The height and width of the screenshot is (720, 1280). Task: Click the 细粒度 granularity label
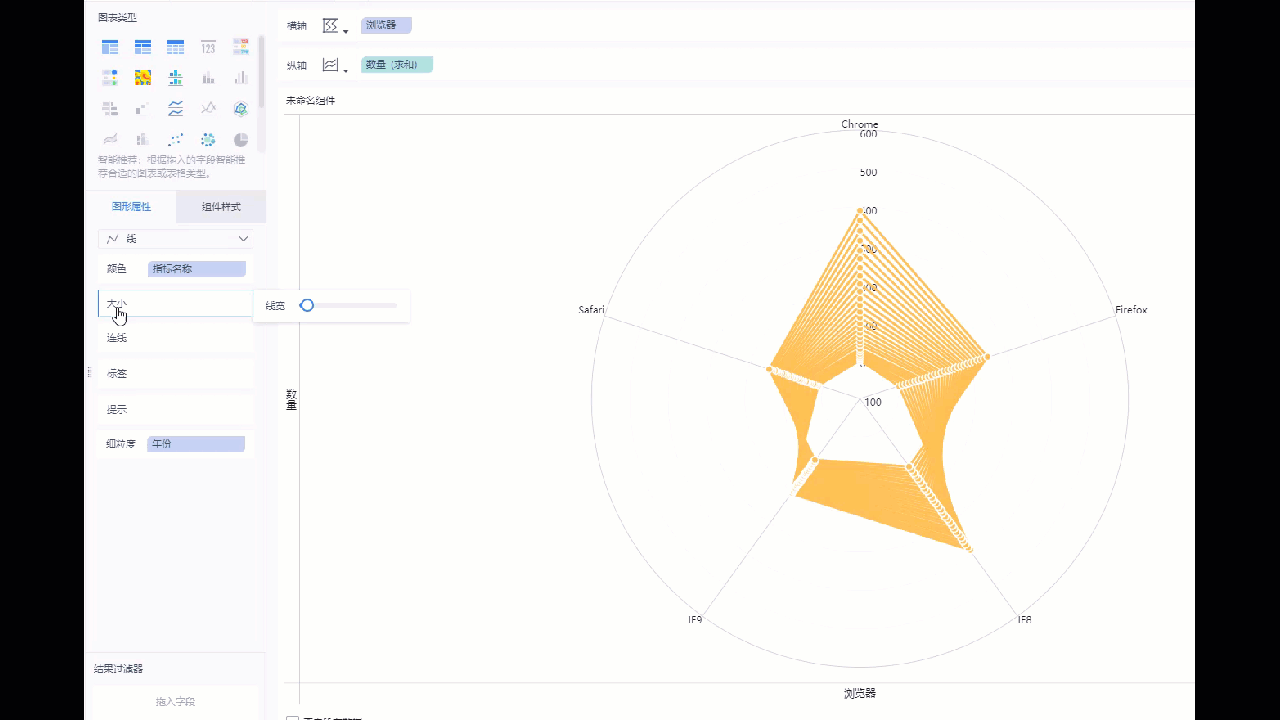click(x=122, y=444)
